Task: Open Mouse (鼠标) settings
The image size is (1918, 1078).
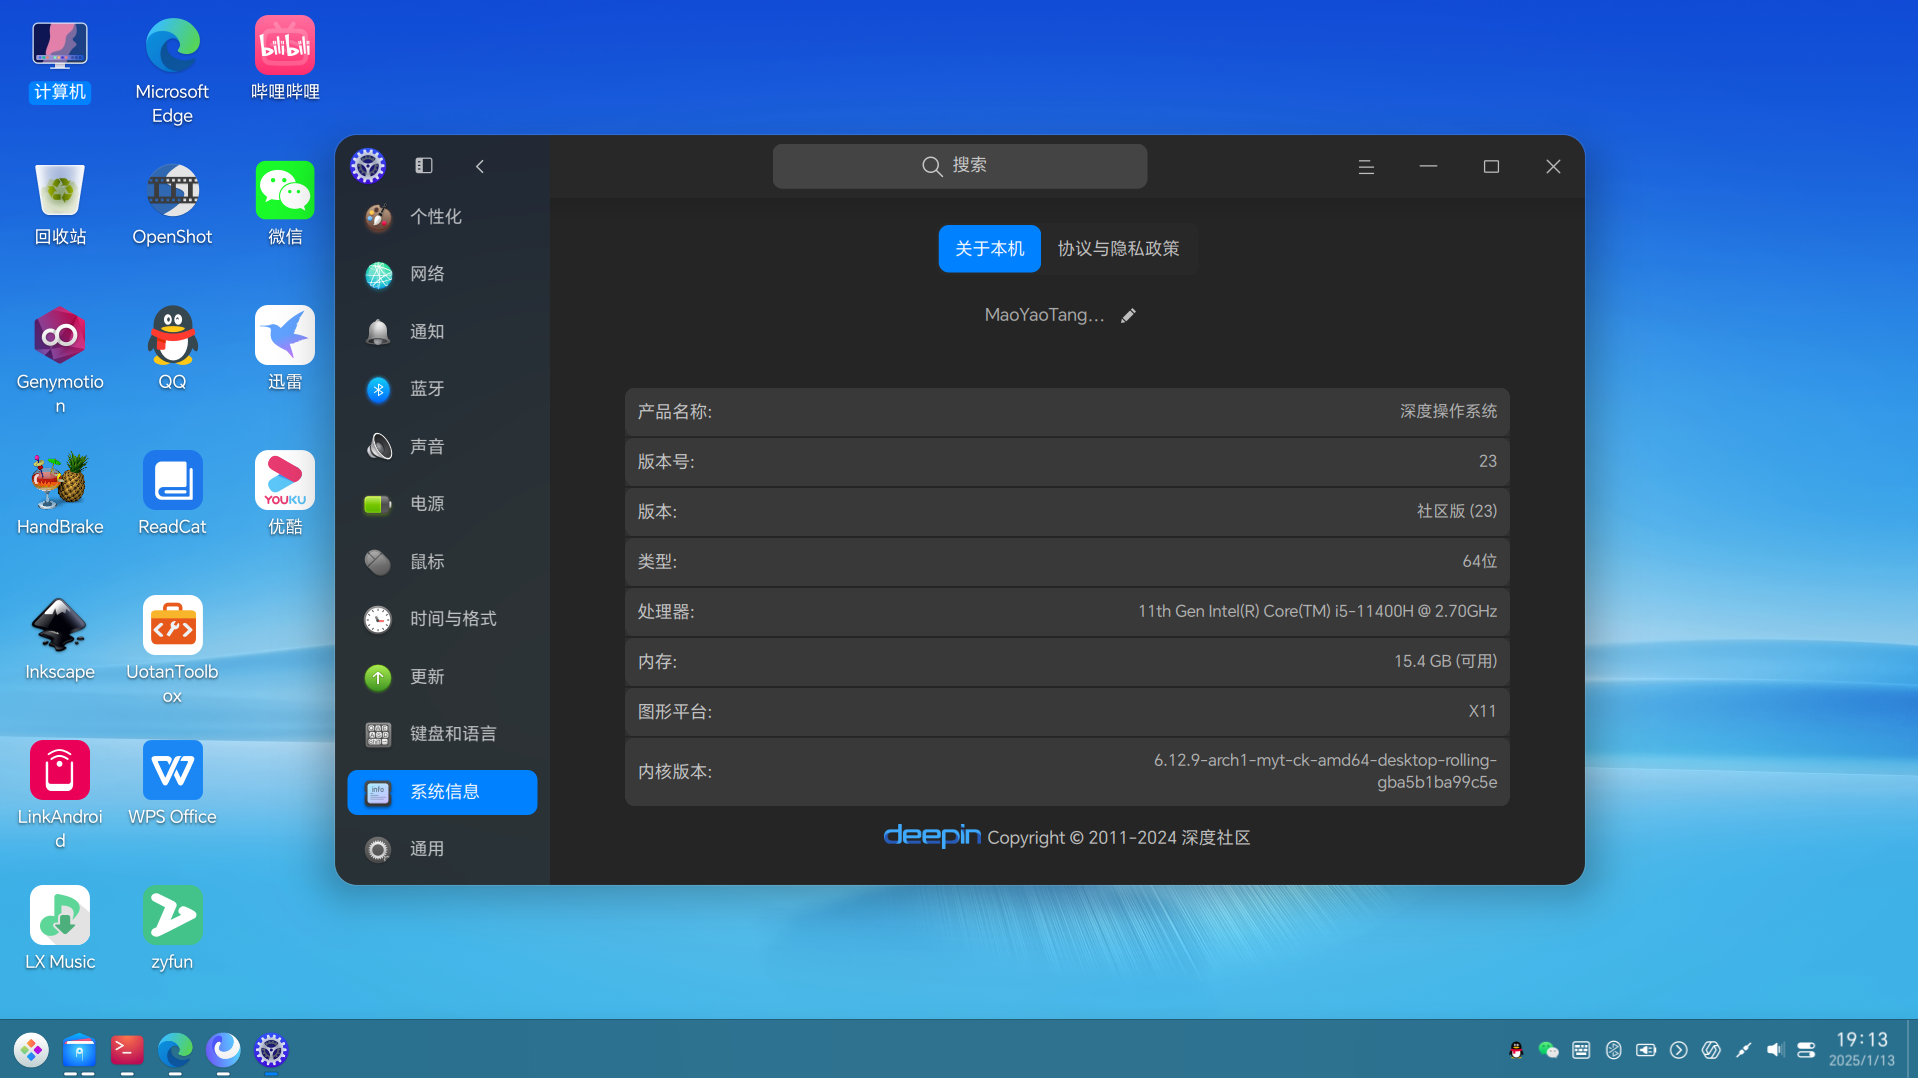Action: pos(442,562)
